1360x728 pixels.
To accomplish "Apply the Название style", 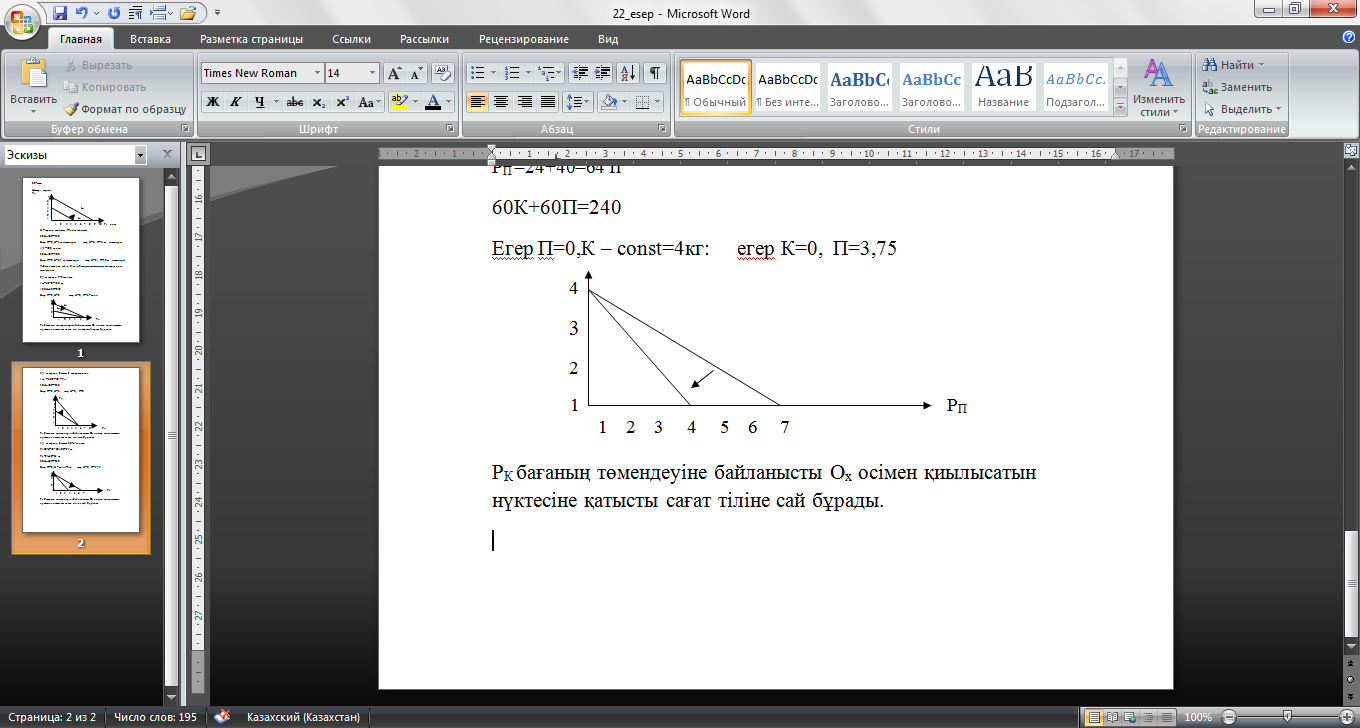I will 1003,87.
